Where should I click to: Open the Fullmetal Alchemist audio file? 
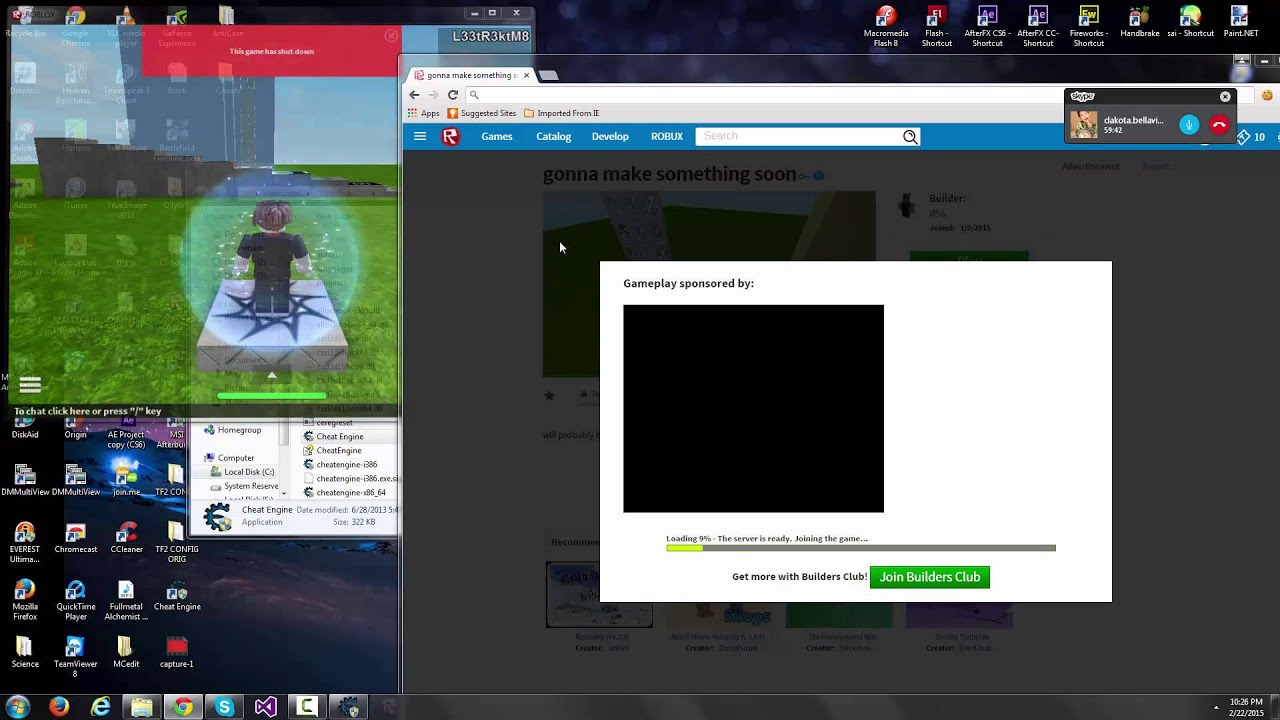[126, 600]
